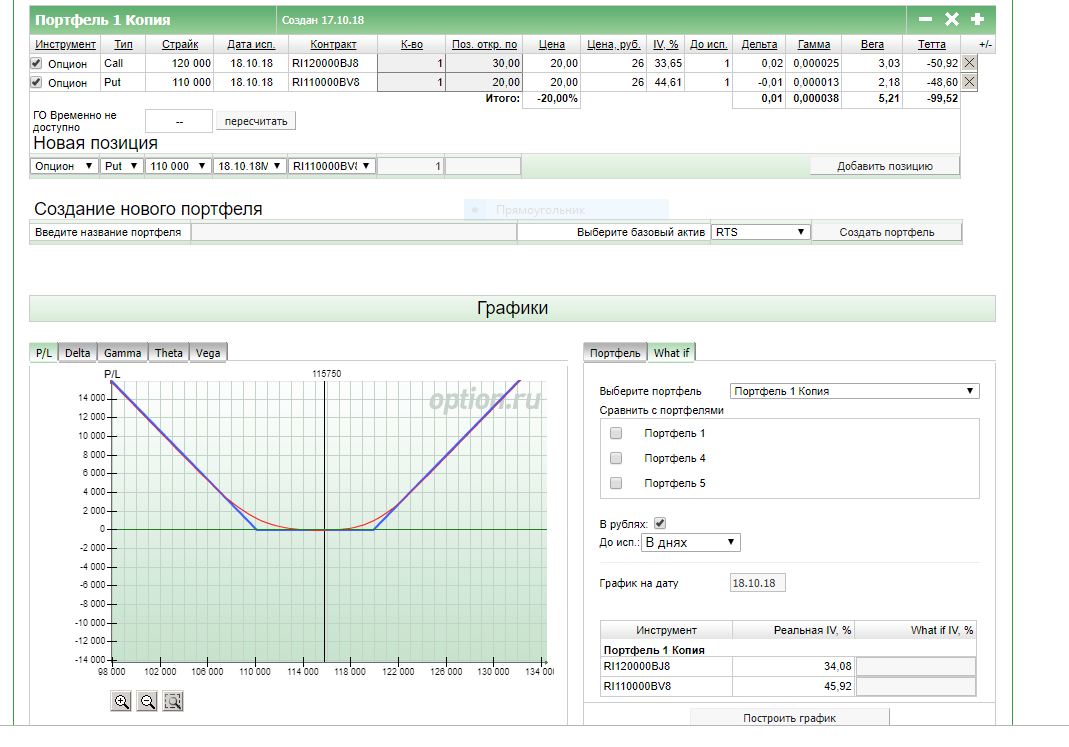Edit quantity field in Call row
The width and height of the screenshot is (1069, 747).
tap(411, 63)
